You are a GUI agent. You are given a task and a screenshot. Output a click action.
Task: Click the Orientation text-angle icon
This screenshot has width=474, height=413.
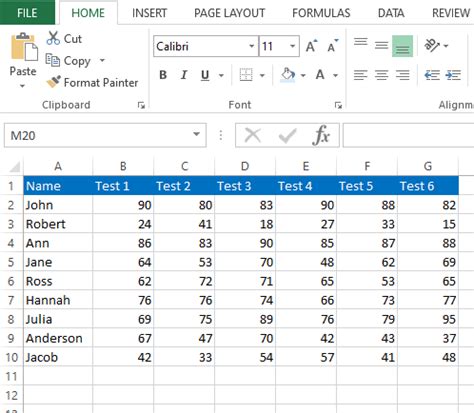[x=432, y=46]
